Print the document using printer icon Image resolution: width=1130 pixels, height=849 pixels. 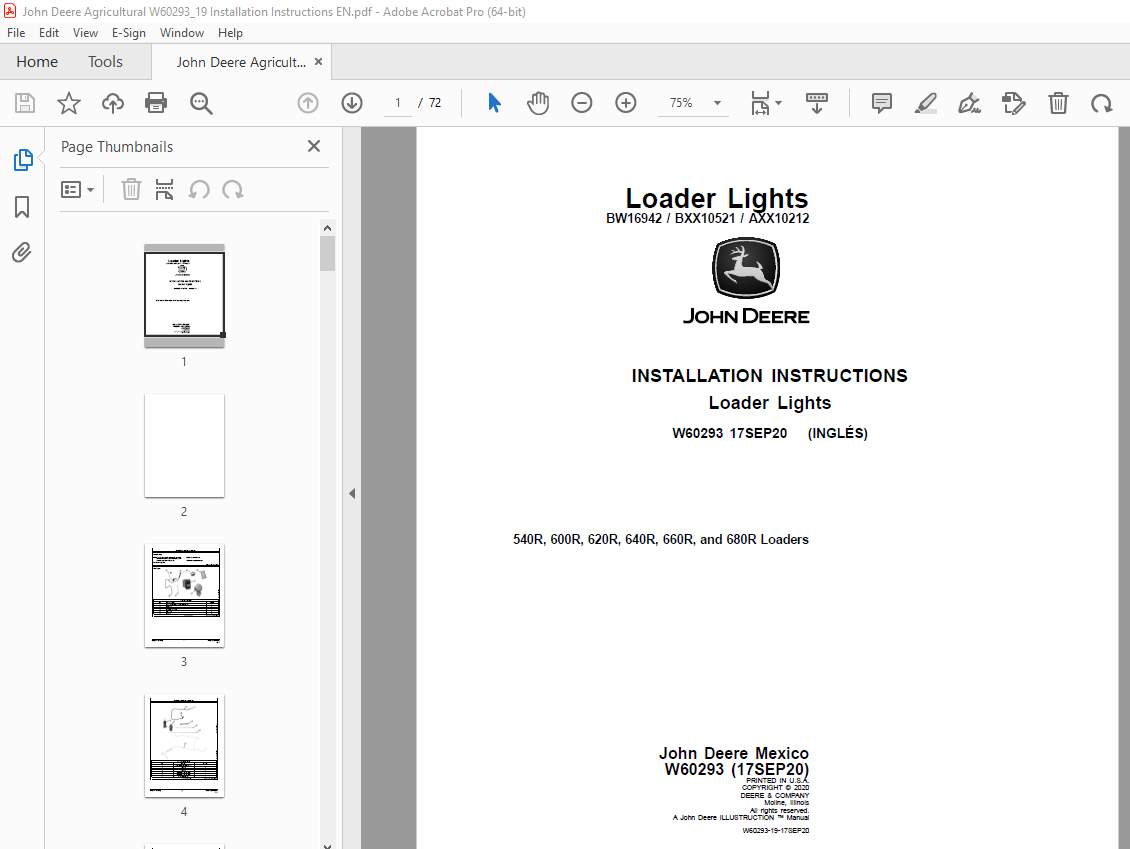pos(156,103)
